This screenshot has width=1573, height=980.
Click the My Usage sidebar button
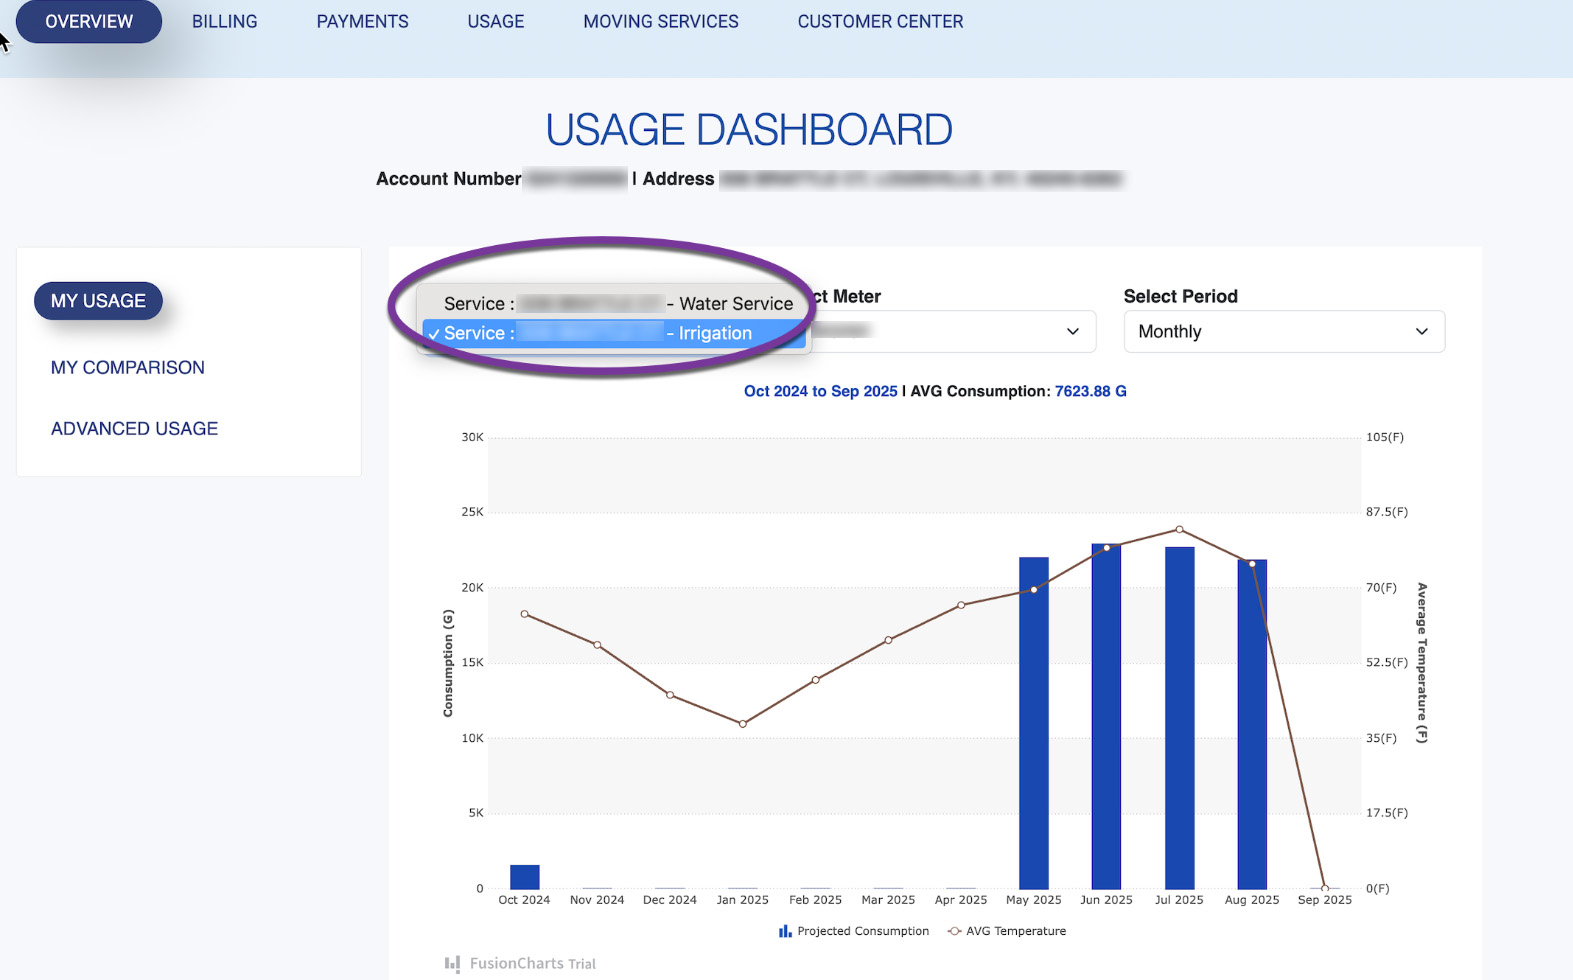pyautogui.click(x=98, y=301)
